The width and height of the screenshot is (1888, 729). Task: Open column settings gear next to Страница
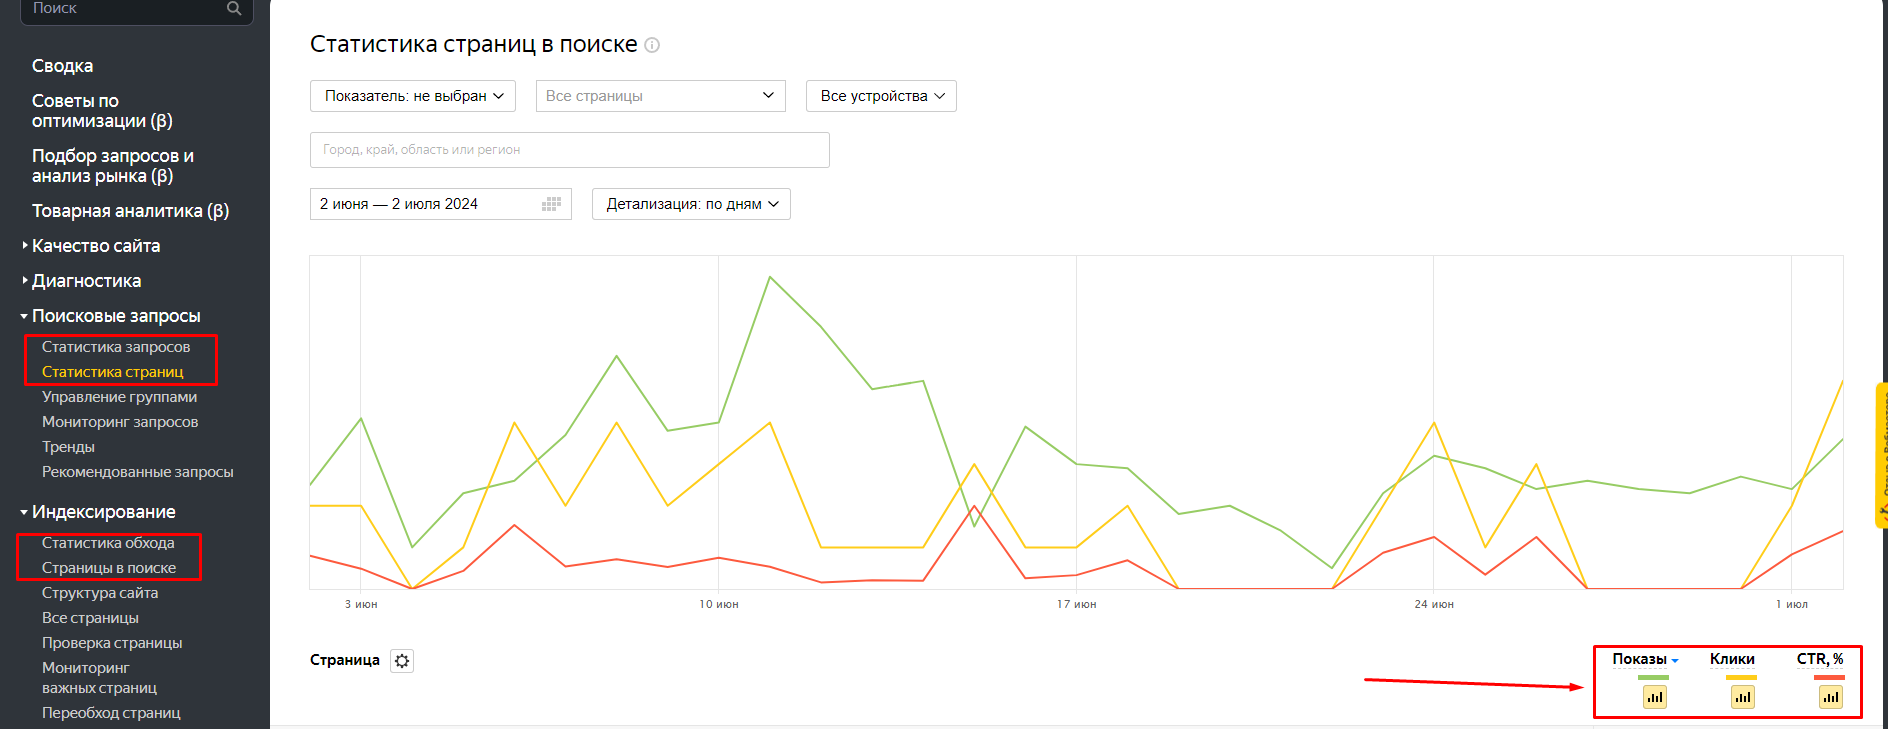[x=402, y=661]
